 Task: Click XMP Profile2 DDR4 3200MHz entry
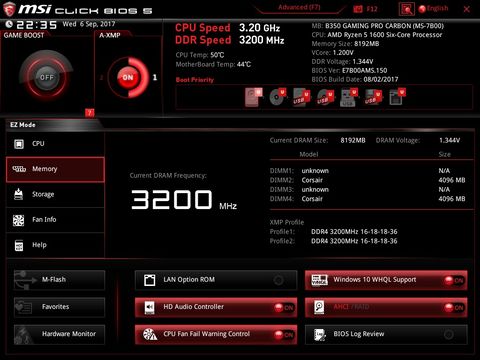tap(333, 241)
